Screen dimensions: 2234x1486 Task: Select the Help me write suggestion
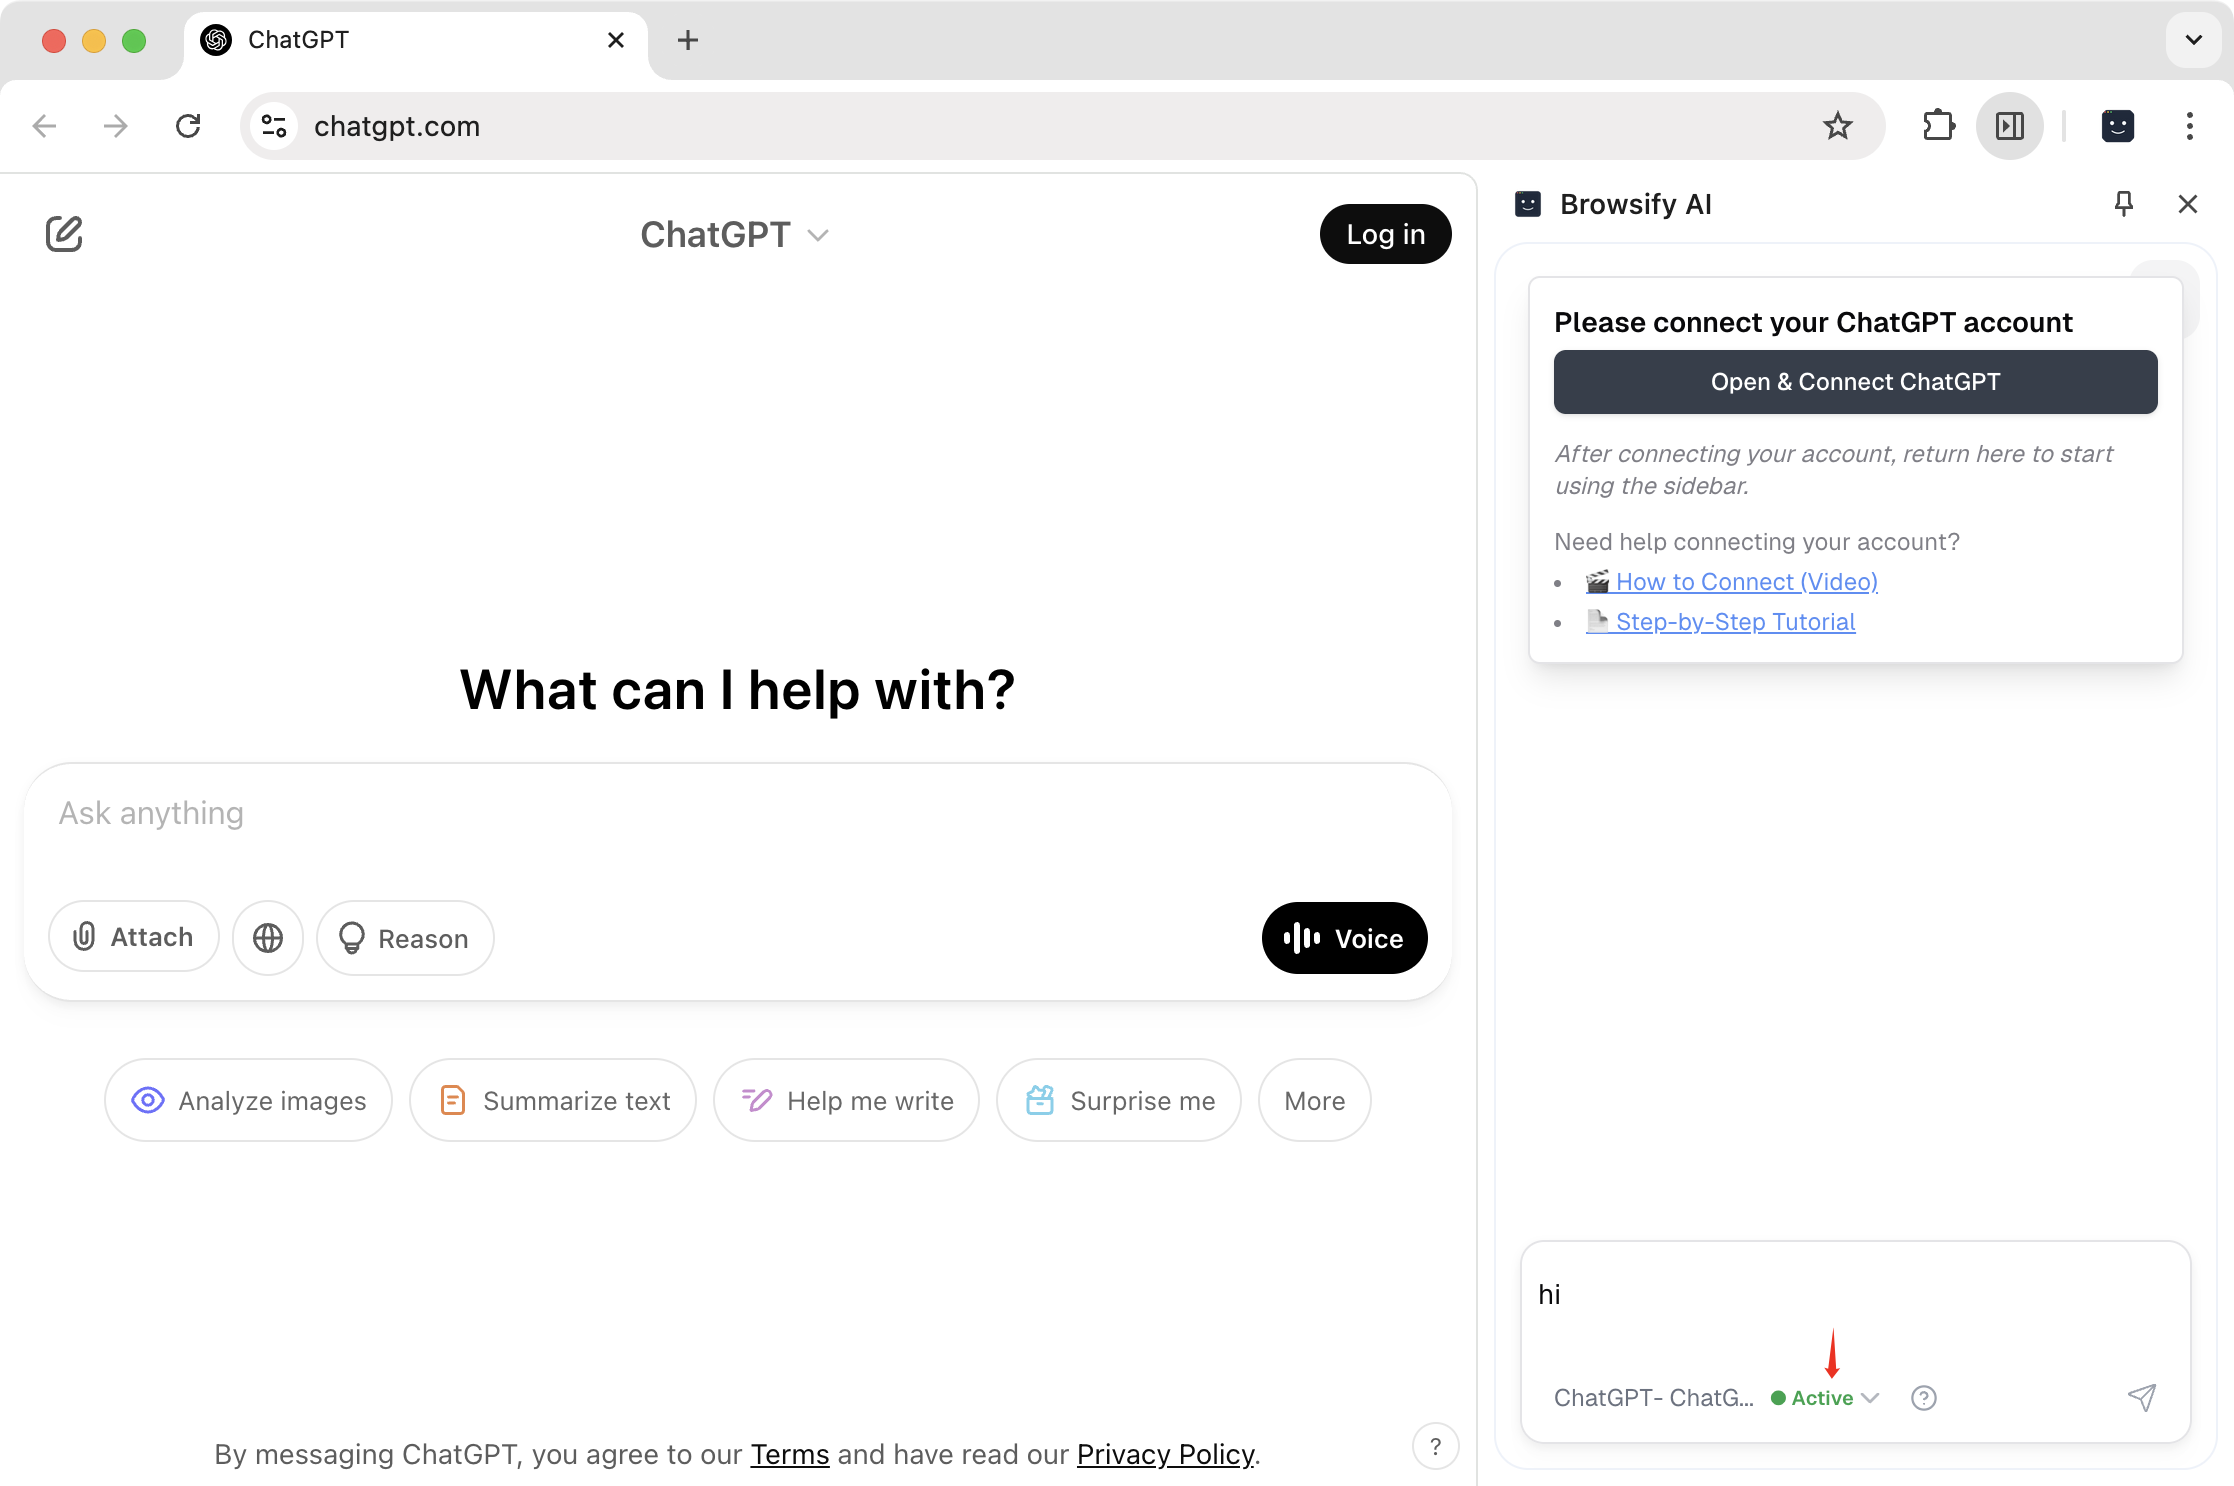point(846,1100)
